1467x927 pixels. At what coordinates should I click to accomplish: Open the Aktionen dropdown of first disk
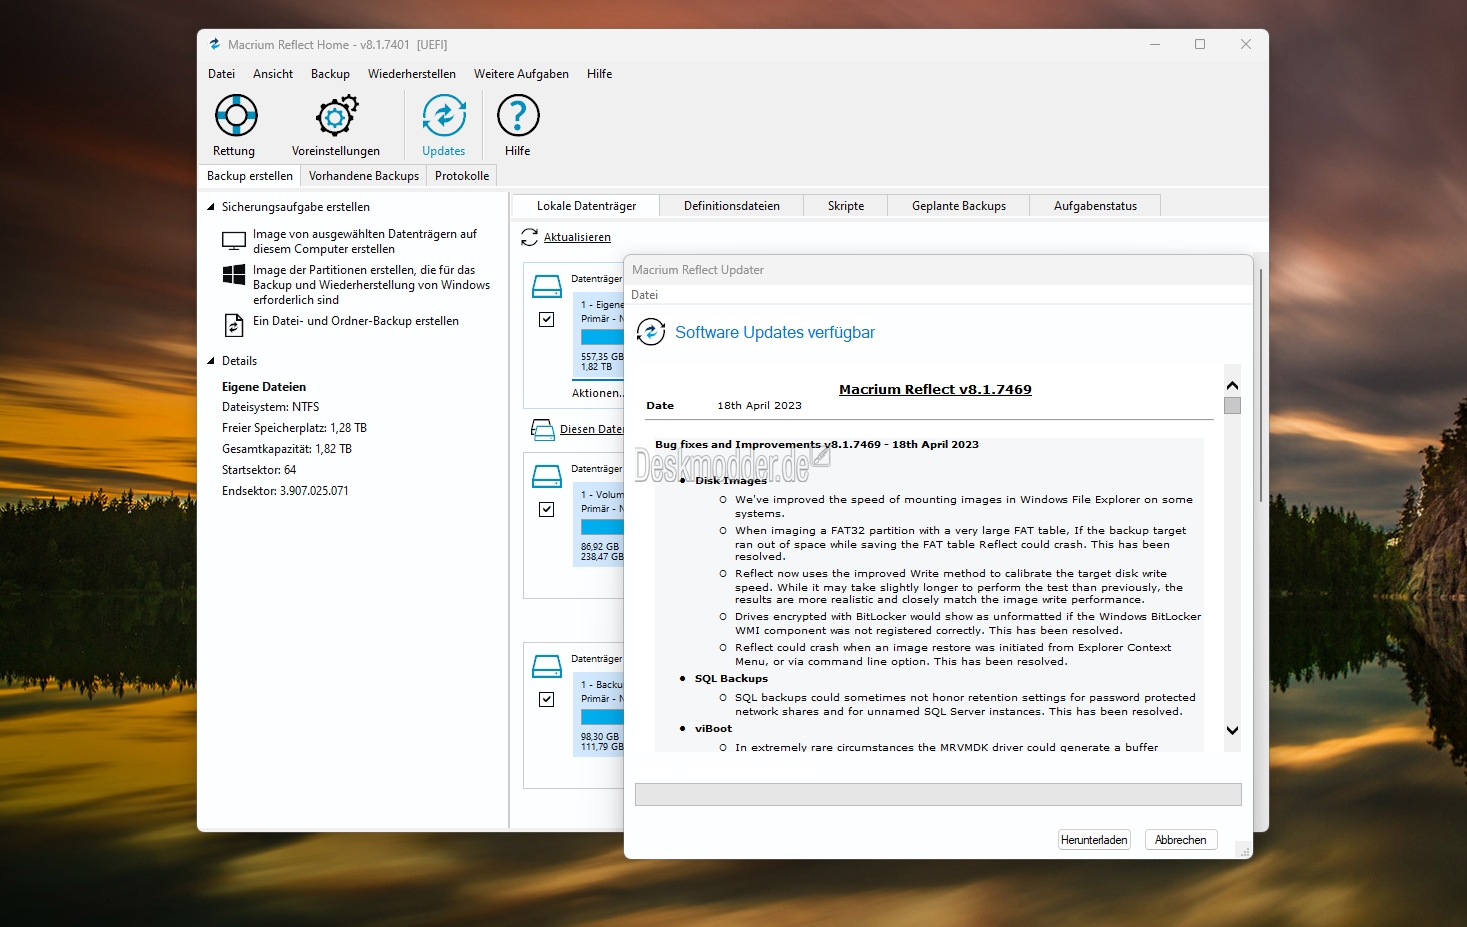[597, 393]
